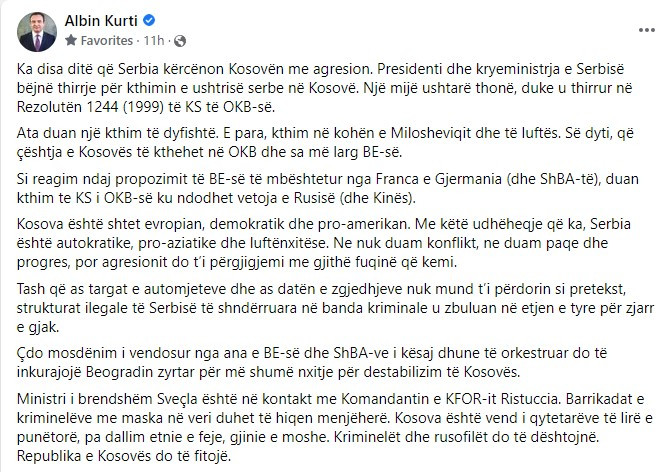The width and height of the screenshot is (659, 472).
Task: Click the Favorites label next to the star
Action: [x=107, y=40]
